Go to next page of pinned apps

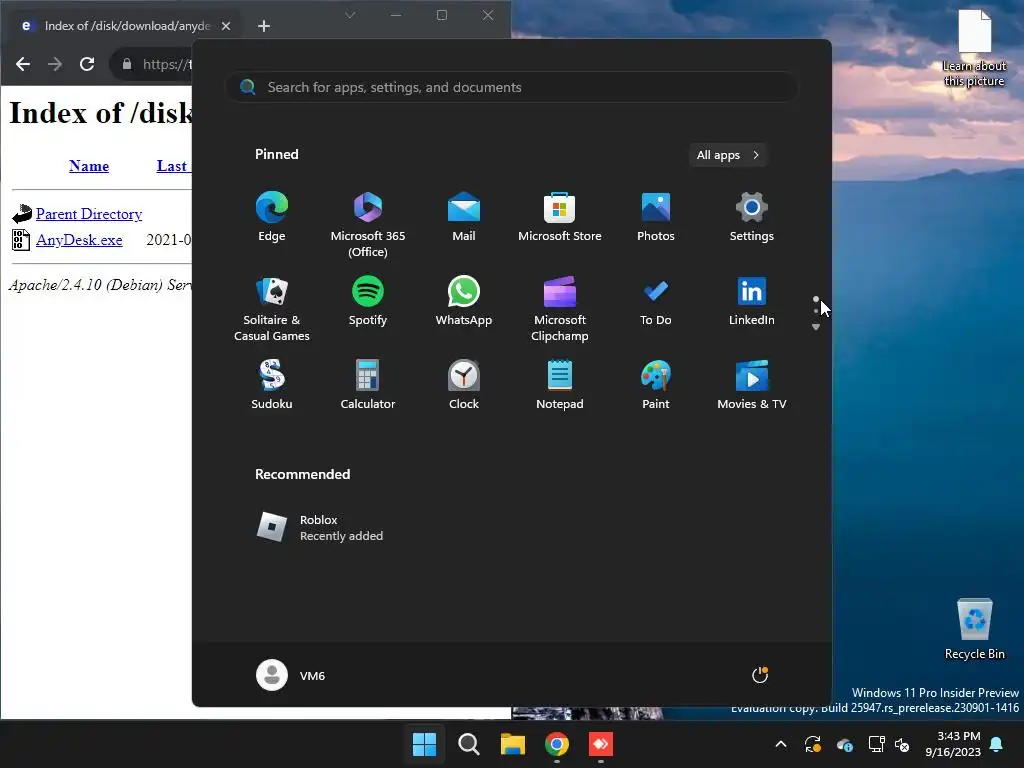tap(816, 327)
